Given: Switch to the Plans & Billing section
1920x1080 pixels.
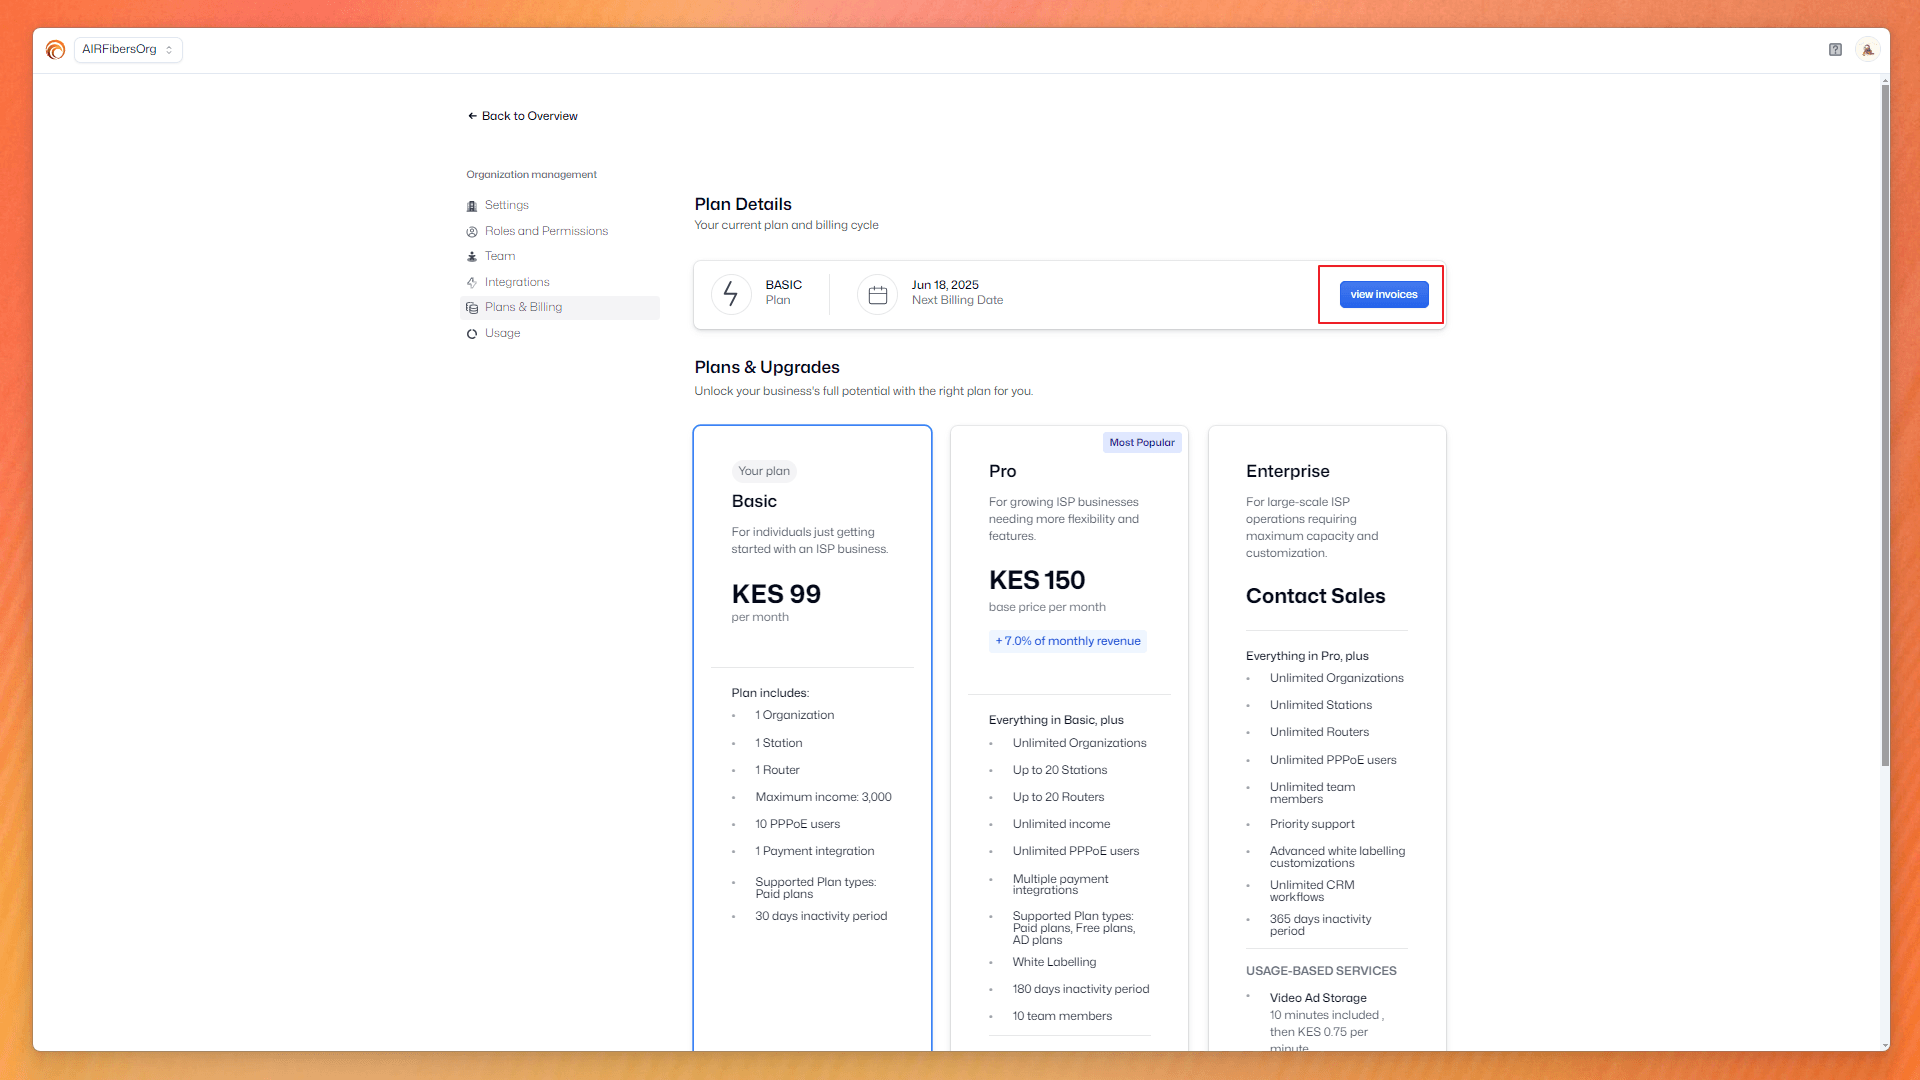Looking at the screenshot, I should coord(523,307).
